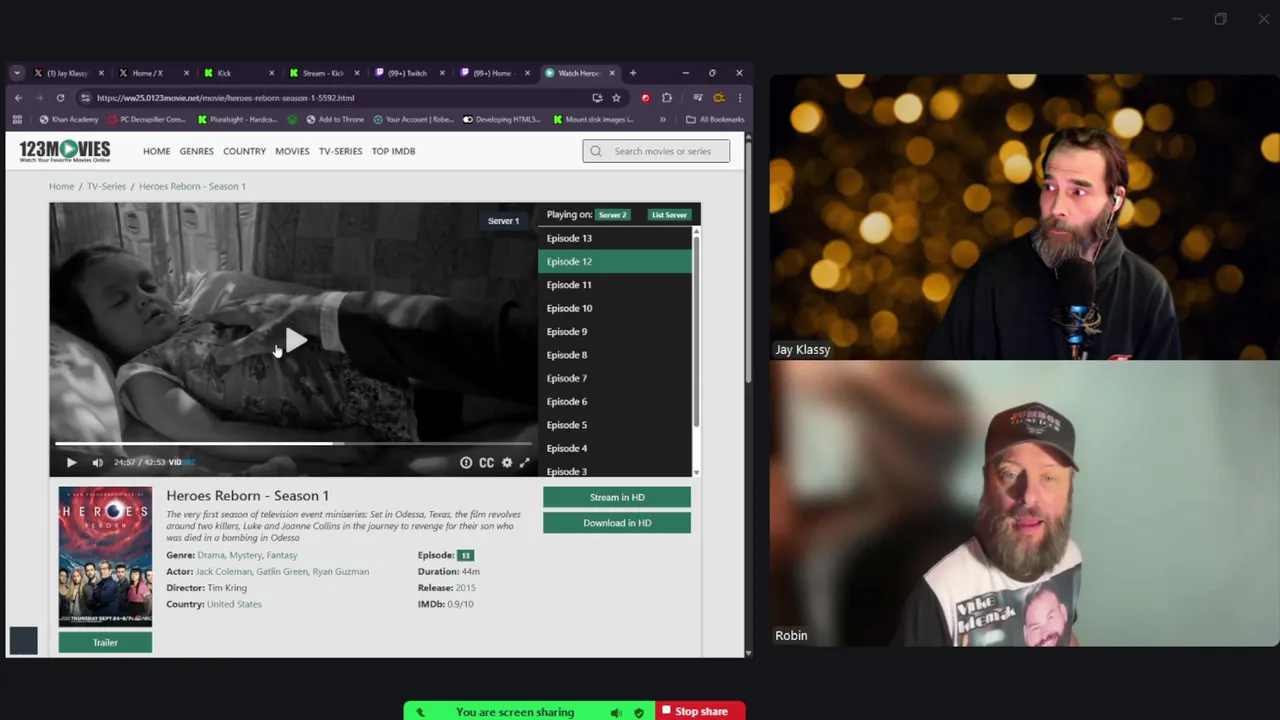
Task: Select Episode 6 from the list
Action: pyautogui.click(x=615, y=402)
